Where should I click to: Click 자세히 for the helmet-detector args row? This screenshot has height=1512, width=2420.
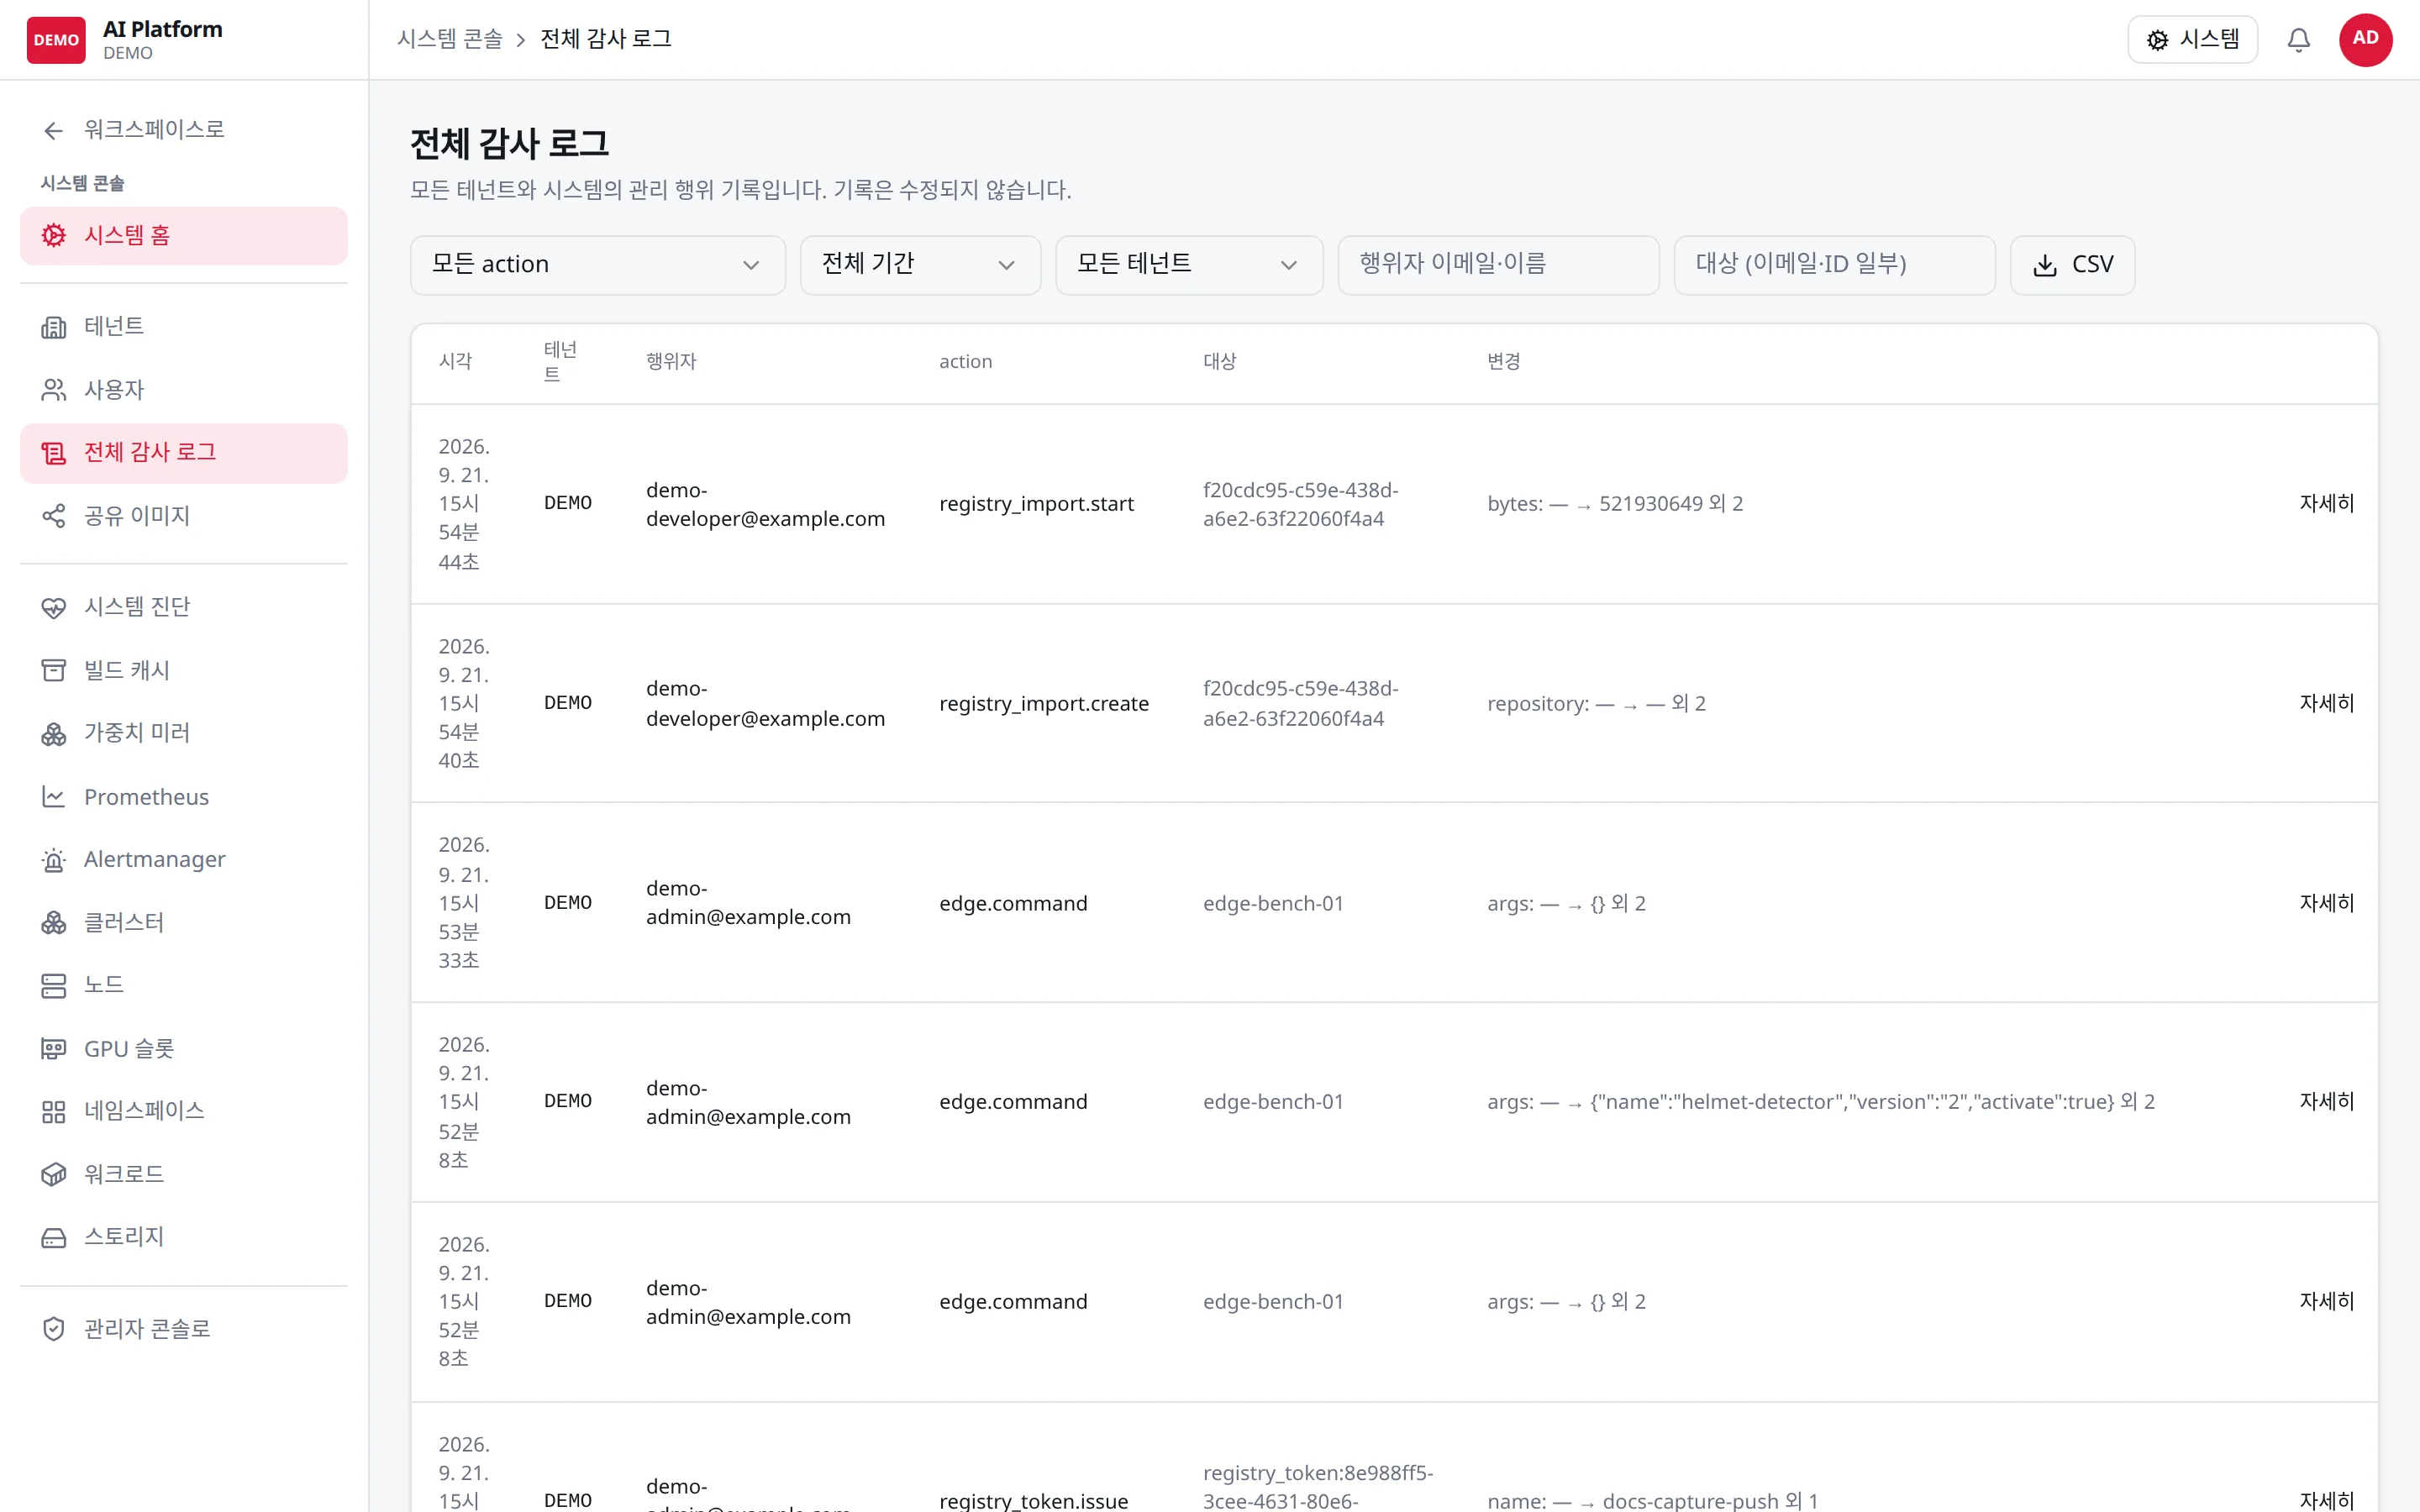(x=2326, y=1101)
